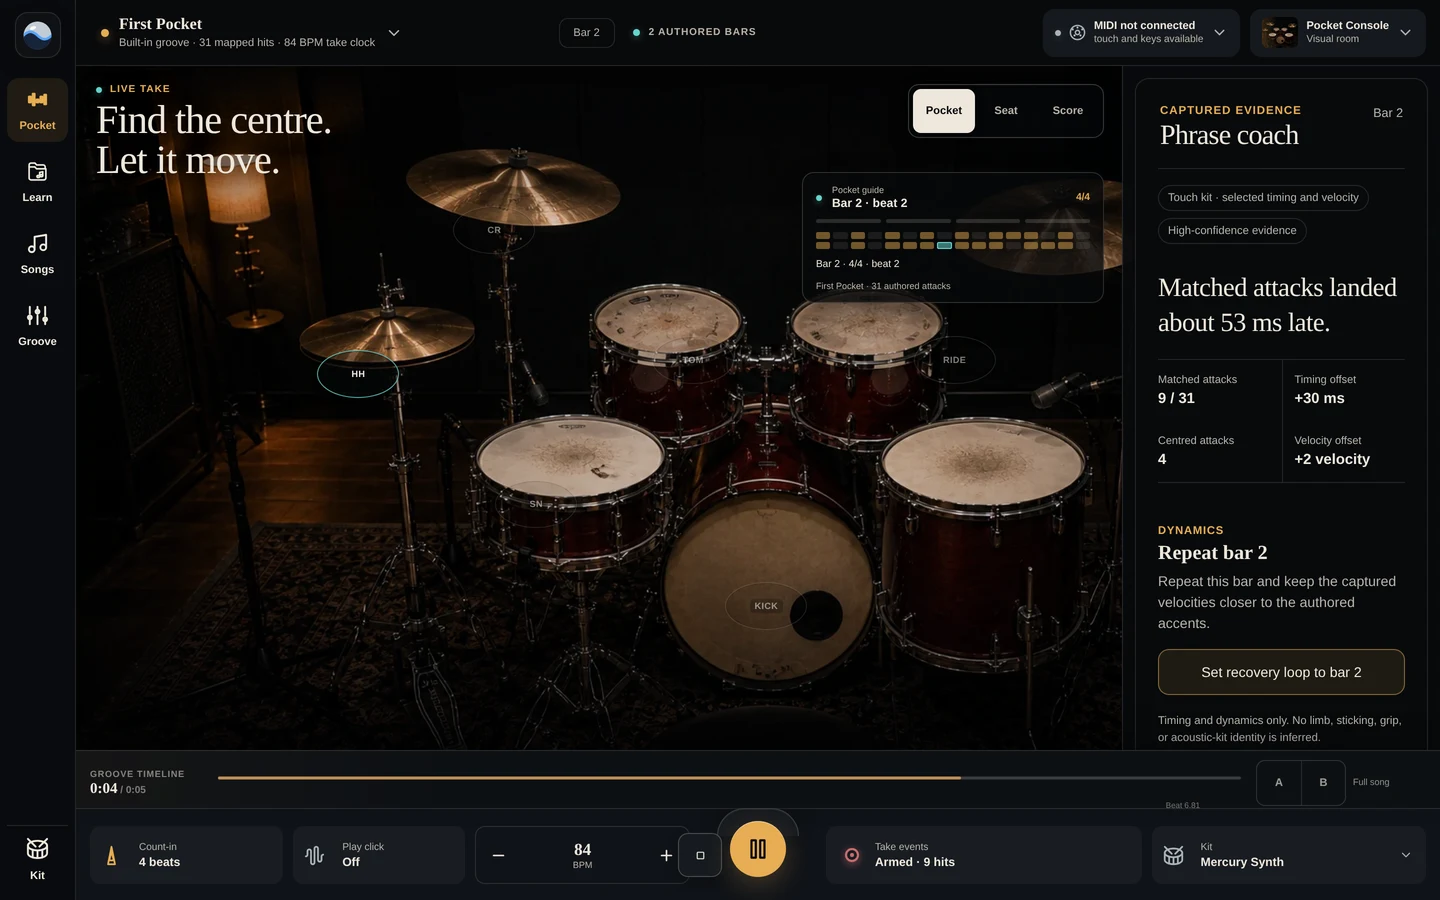This screenshot has width=1440, height=900.
Task: Click the 0:04 timeline time readout
Action: click(x=104, y=788)
